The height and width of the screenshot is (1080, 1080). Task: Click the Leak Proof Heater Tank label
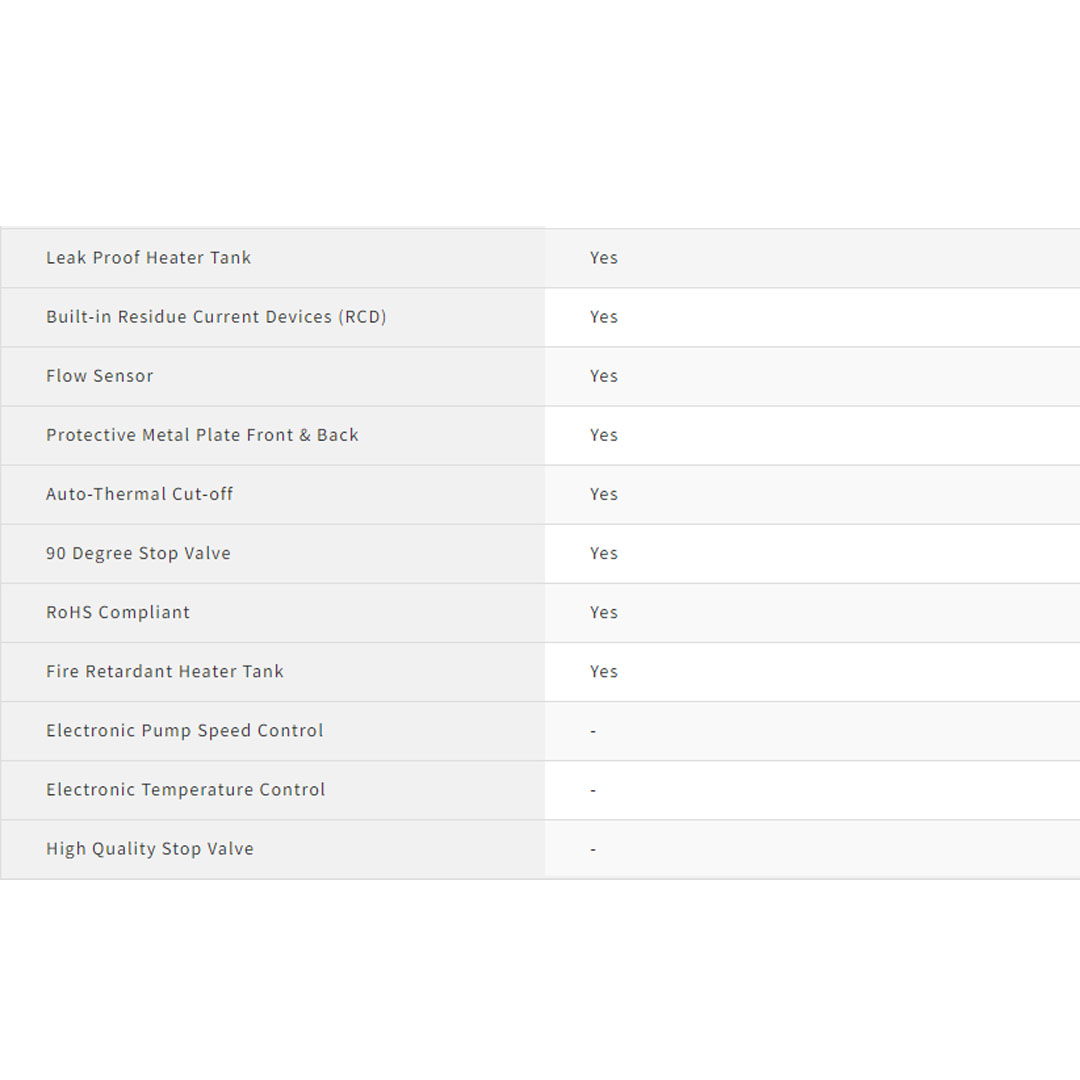148,258
